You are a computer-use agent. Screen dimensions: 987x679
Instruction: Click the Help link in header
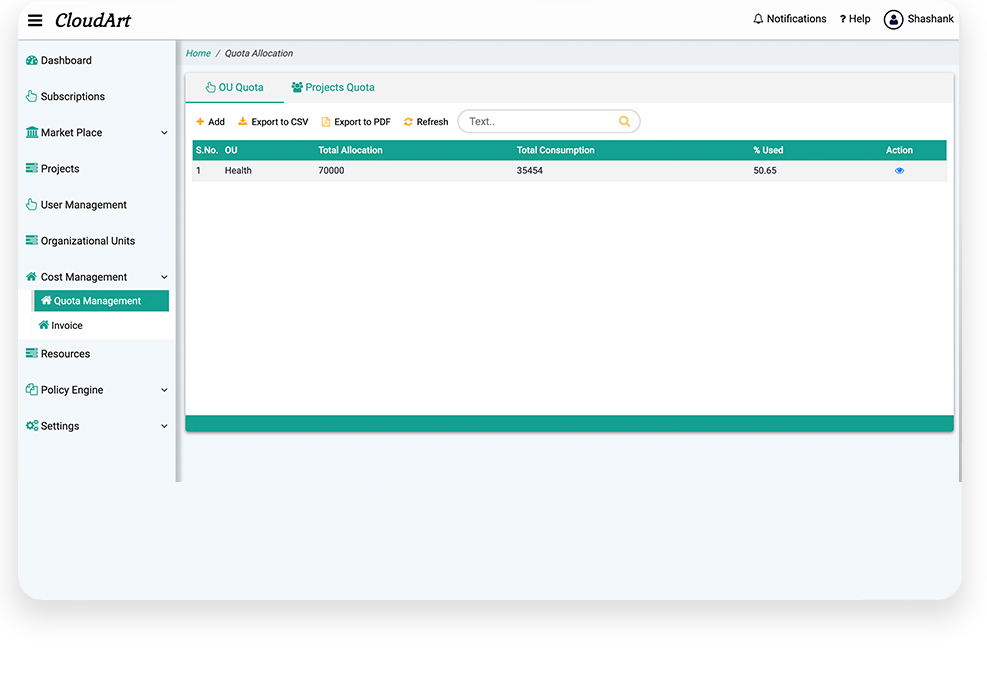(855, 19)
